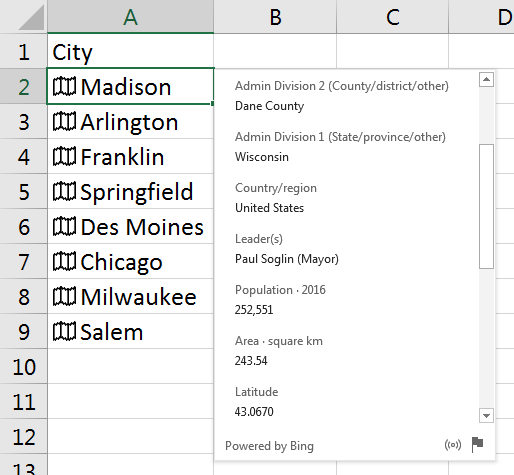Click the card scrollbar down arrow
Viewport: 514px width, 475px height.
[486, 416]
